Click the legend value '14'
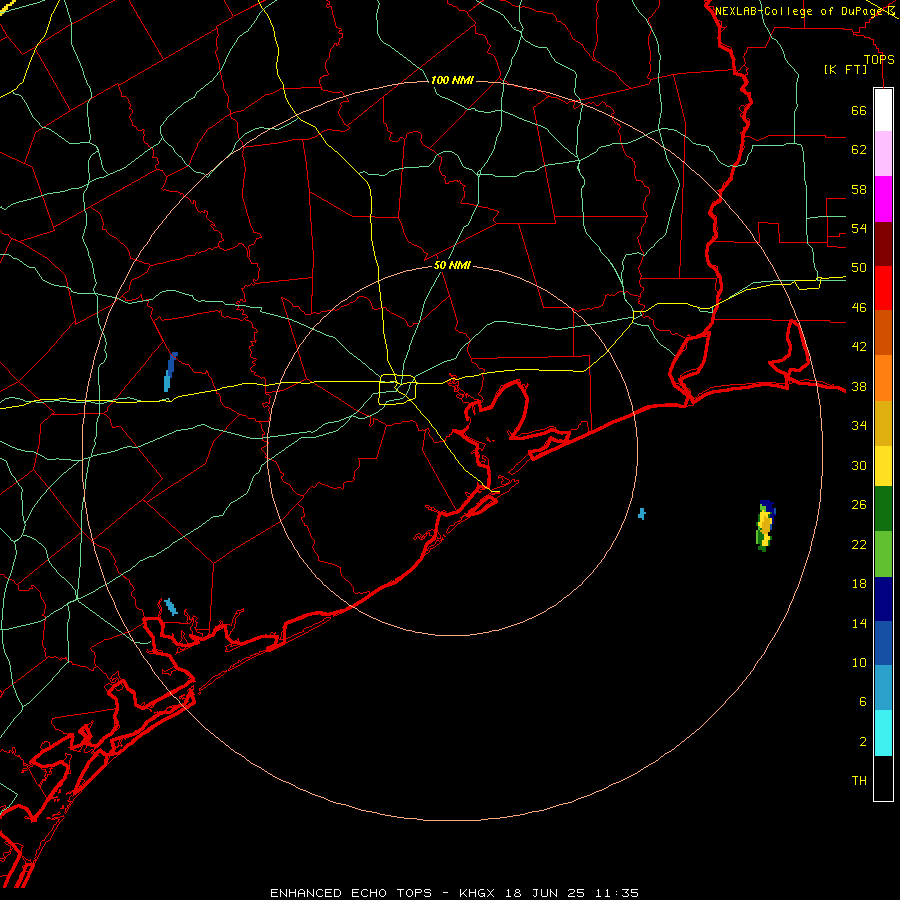 pos(859,623)
